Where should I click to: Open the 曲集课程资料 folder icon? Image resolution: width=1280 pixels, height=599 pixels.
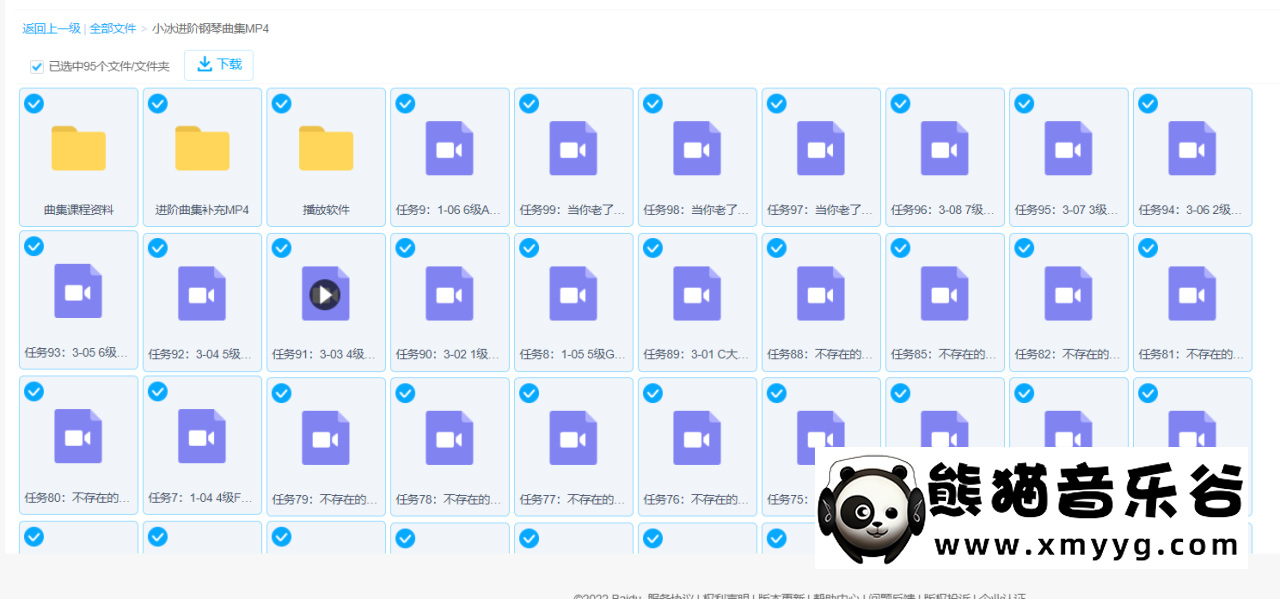tap(78, 148)
